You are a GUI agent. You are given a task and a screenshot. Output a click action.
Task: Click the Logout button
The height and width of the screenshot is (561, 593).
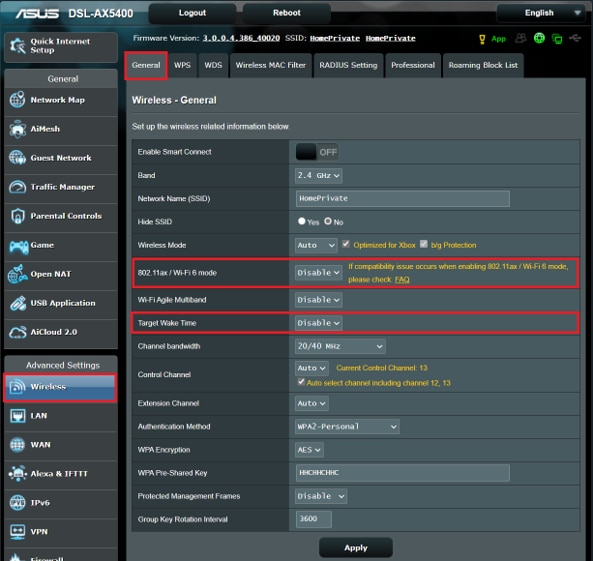(192, 13)
